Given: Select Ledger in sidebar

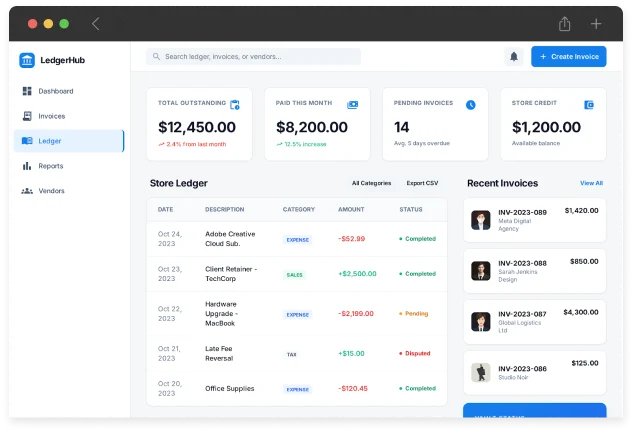Looking at the screenshot, I should coord(69,141).
